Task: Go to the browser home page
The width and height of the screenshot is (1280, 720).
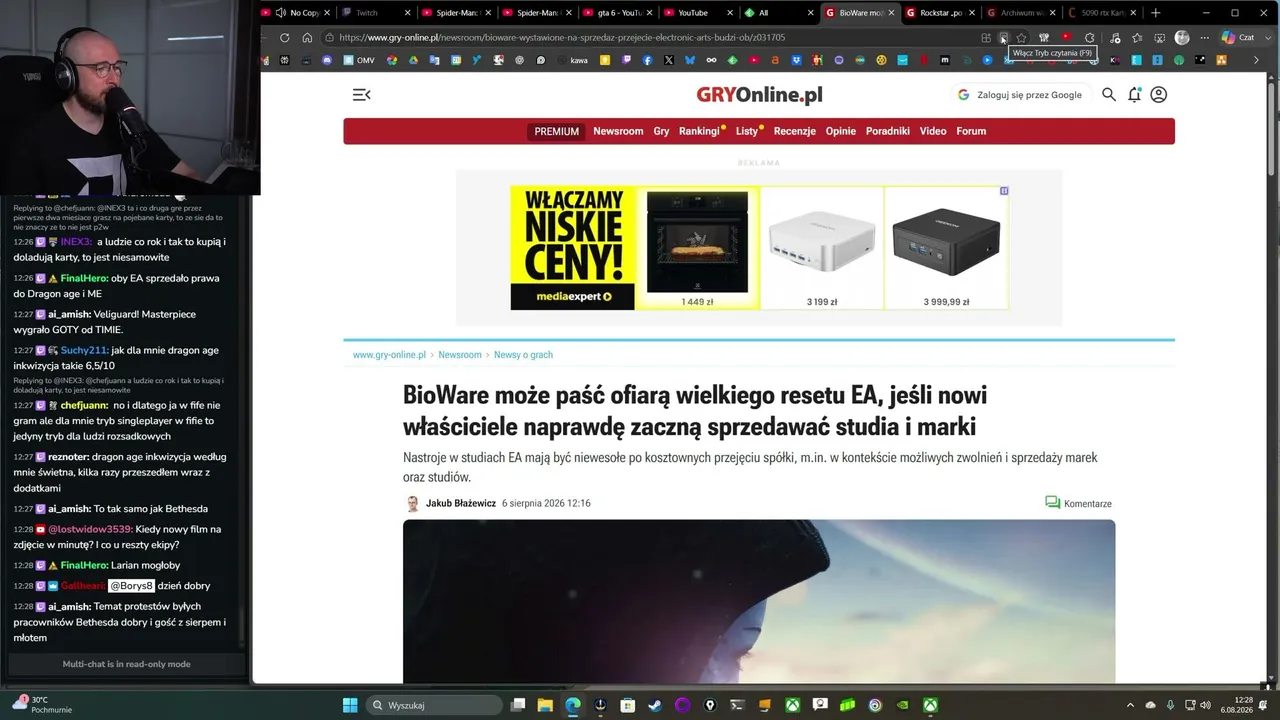Action: coord(307,38)
